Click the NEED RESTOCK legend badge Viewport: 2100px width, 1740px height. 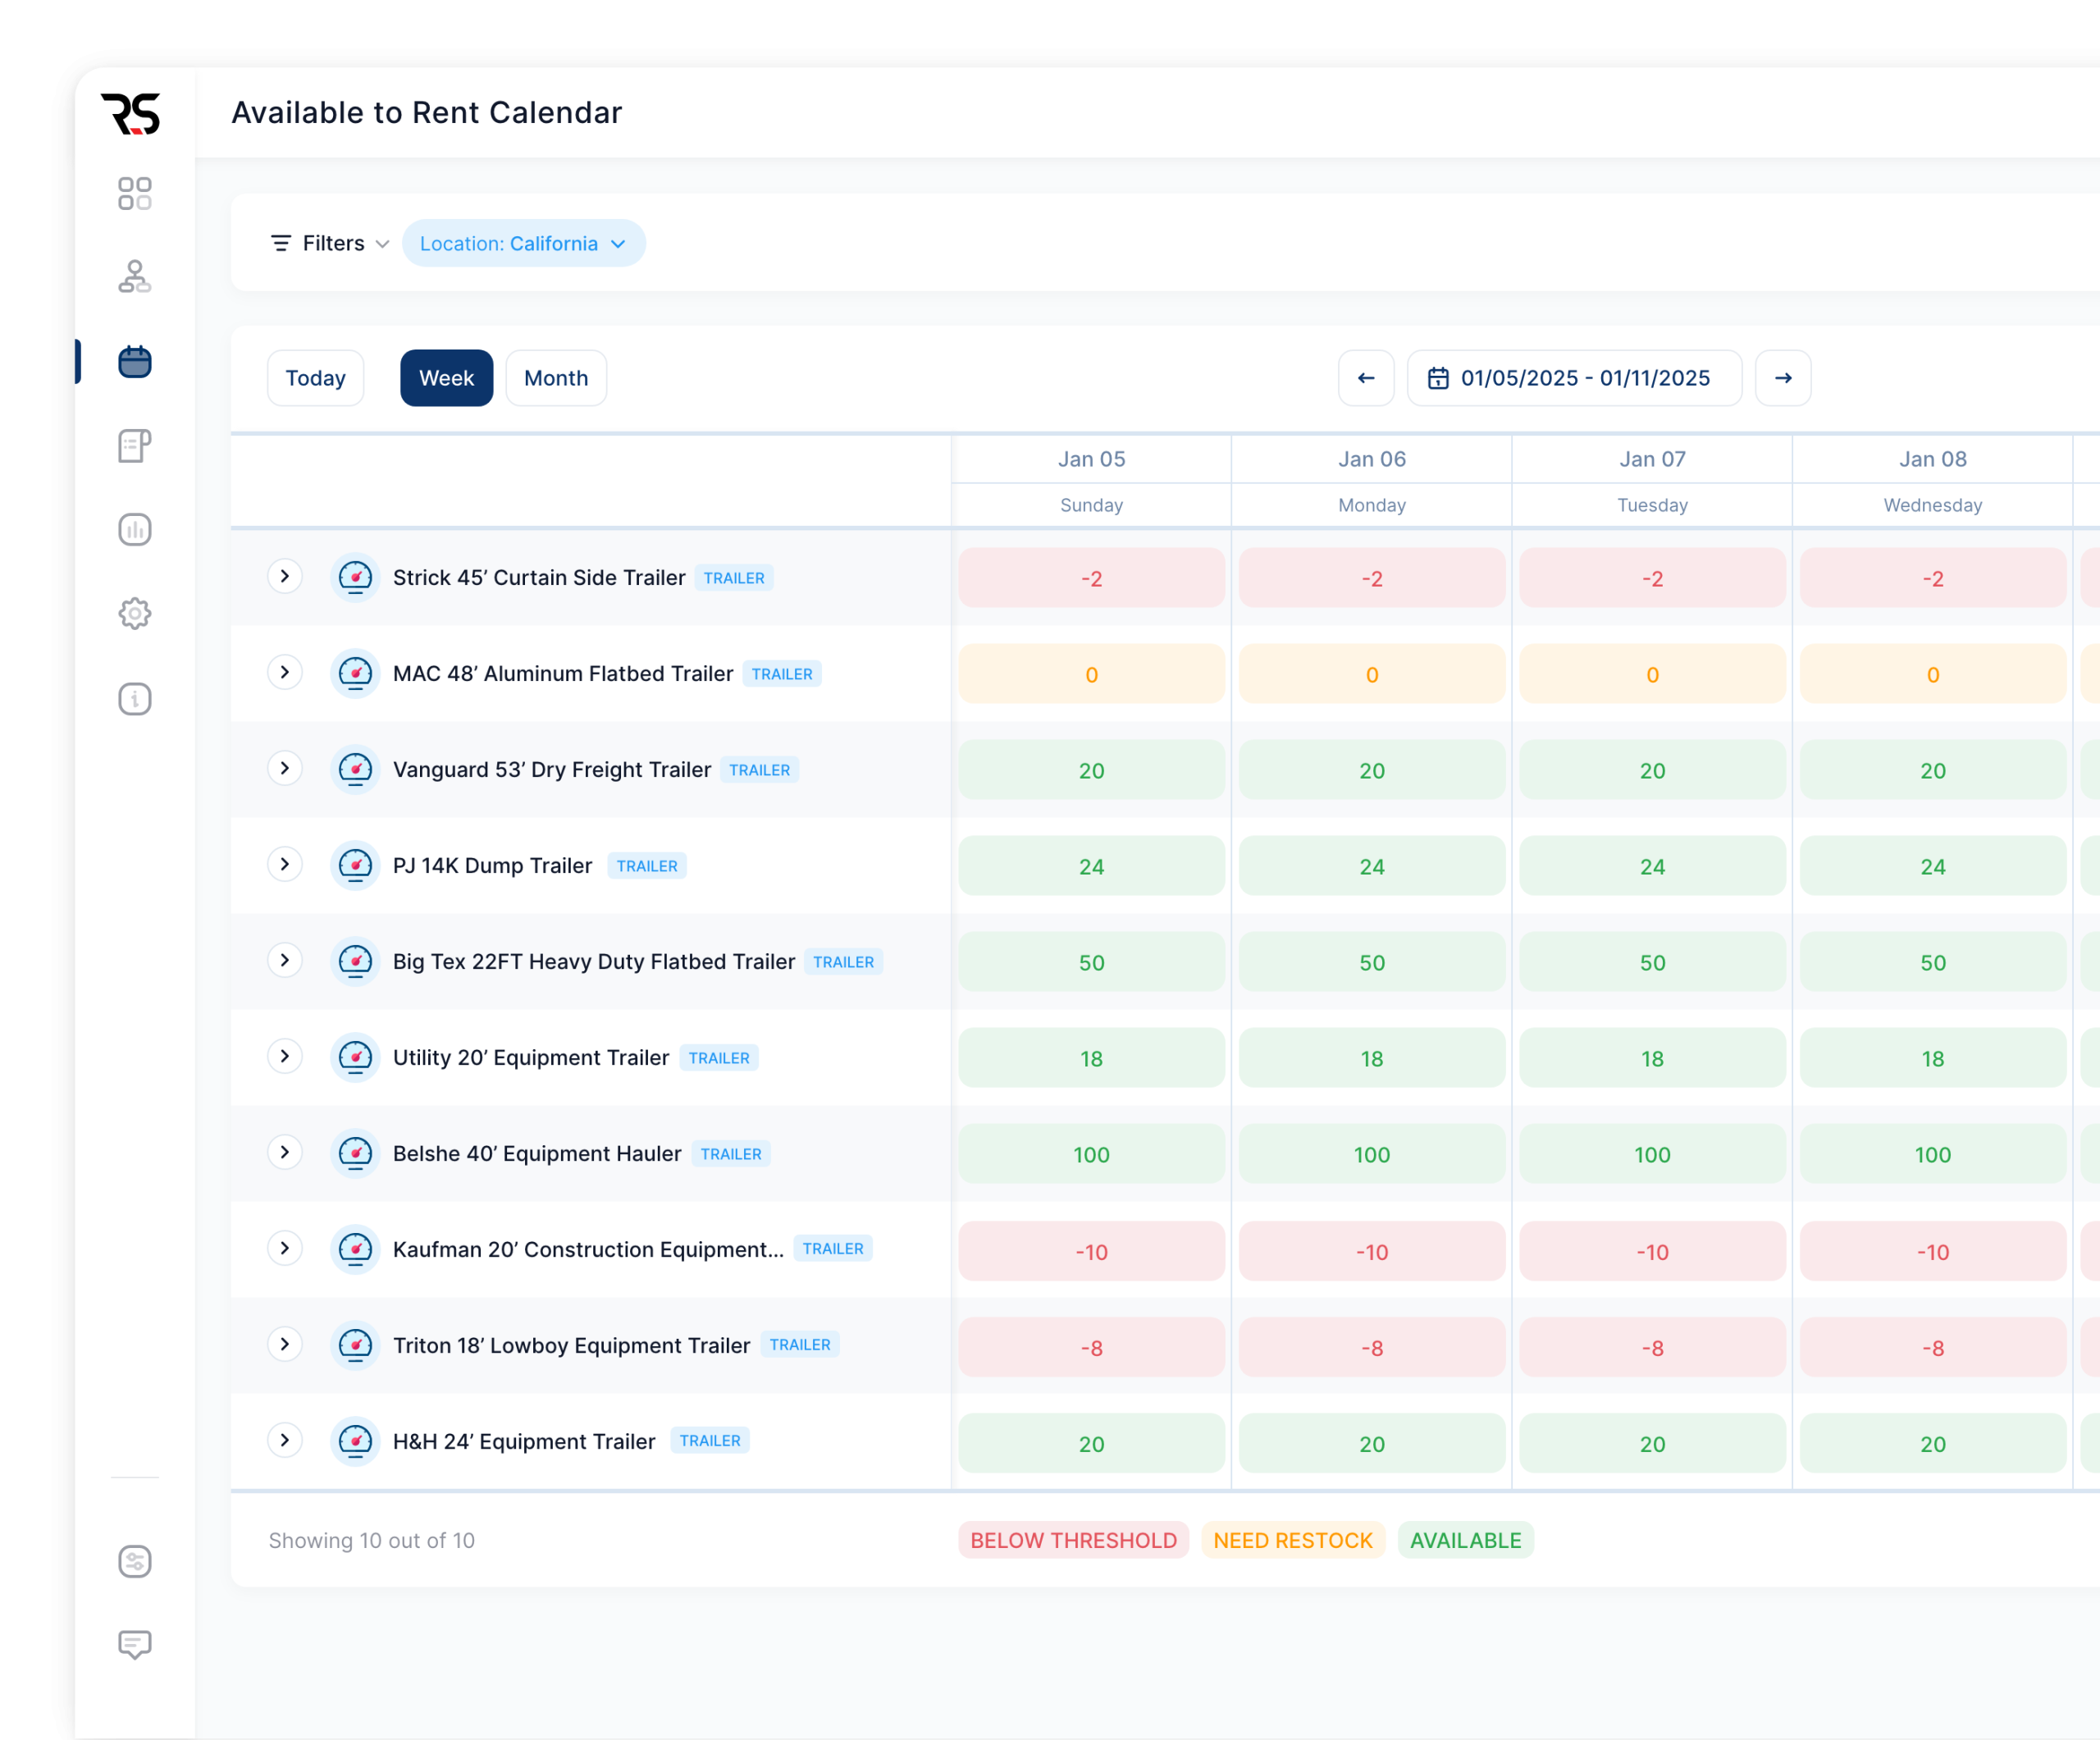(1293, 1540)
